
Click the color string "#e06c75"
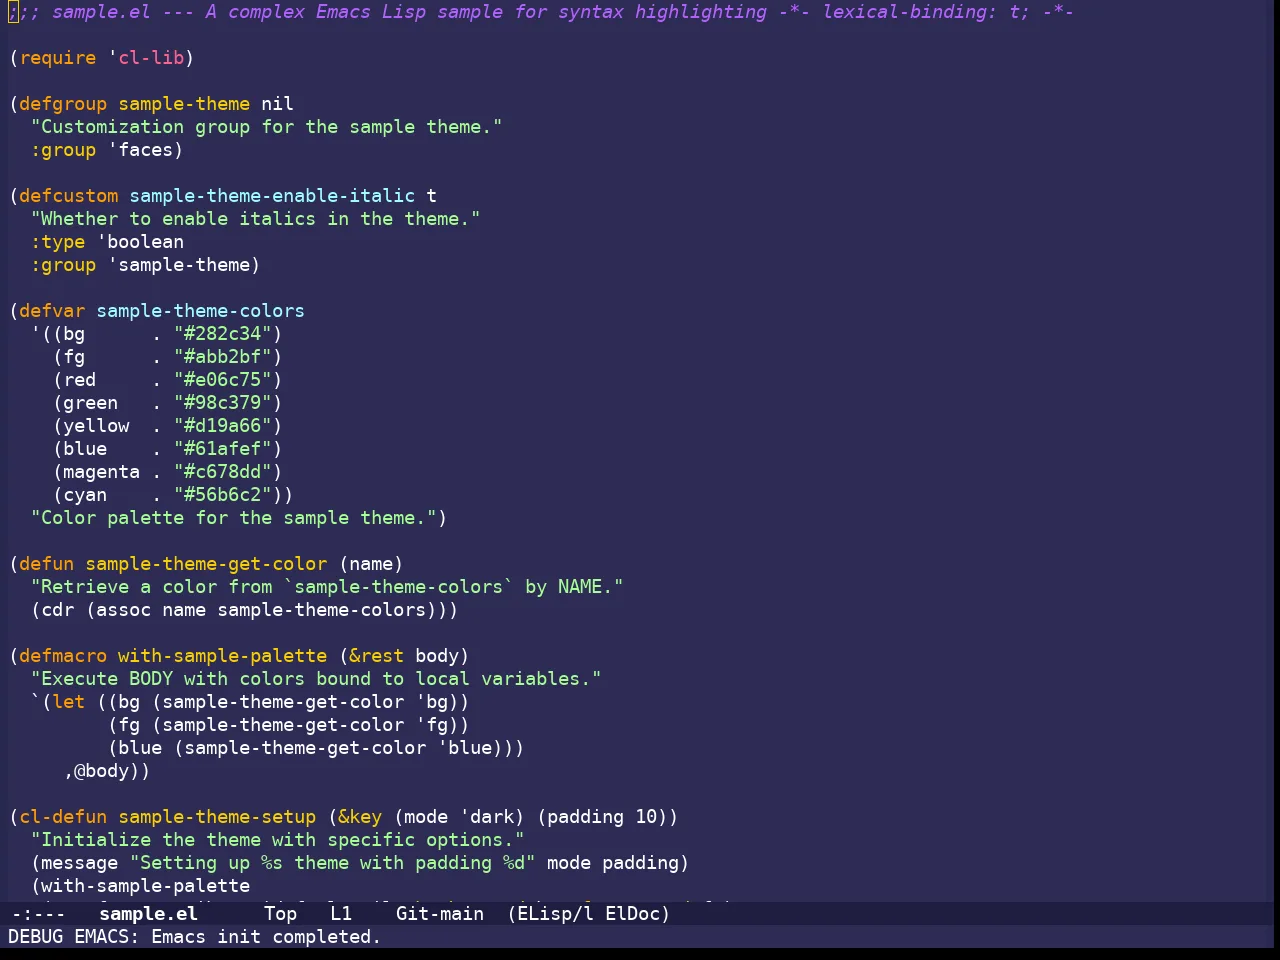(x=223, y=380)
